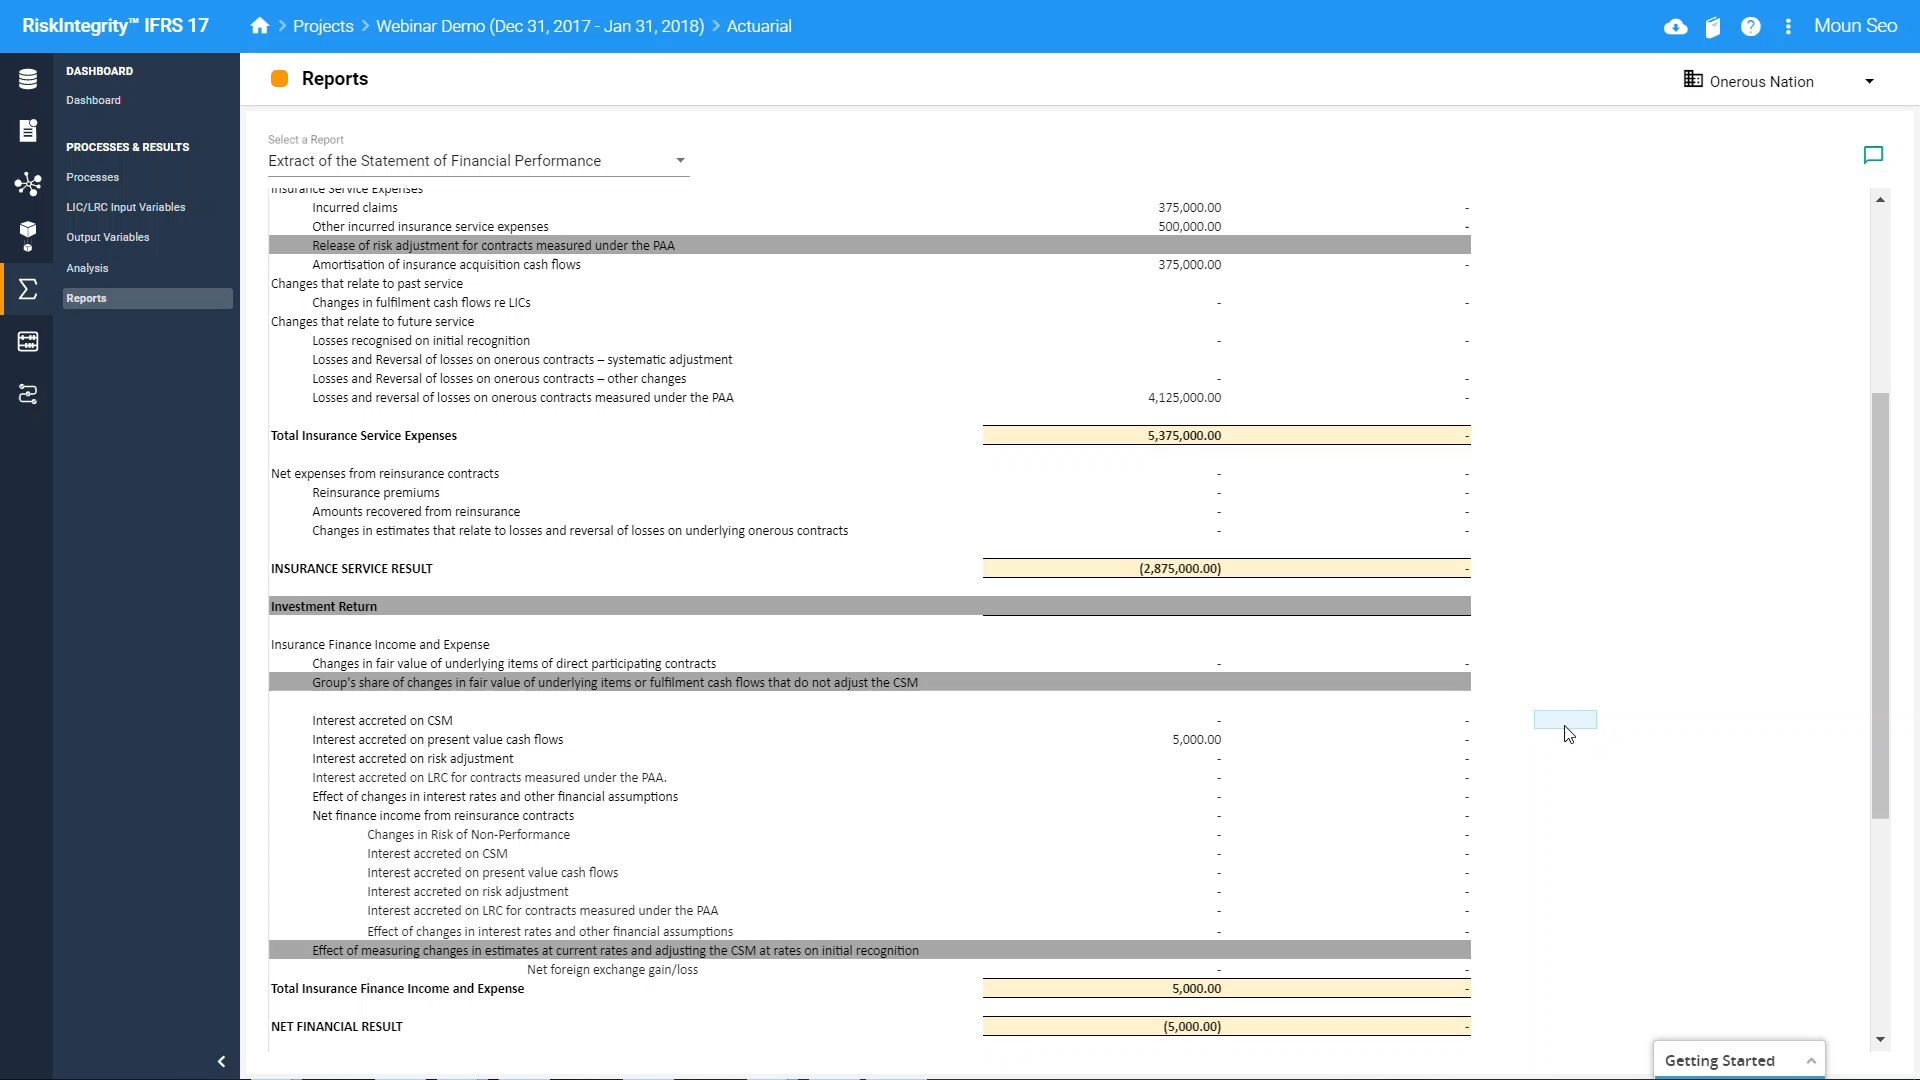Click the report vertical scrollbar thumb

[x=1880, y=605]
